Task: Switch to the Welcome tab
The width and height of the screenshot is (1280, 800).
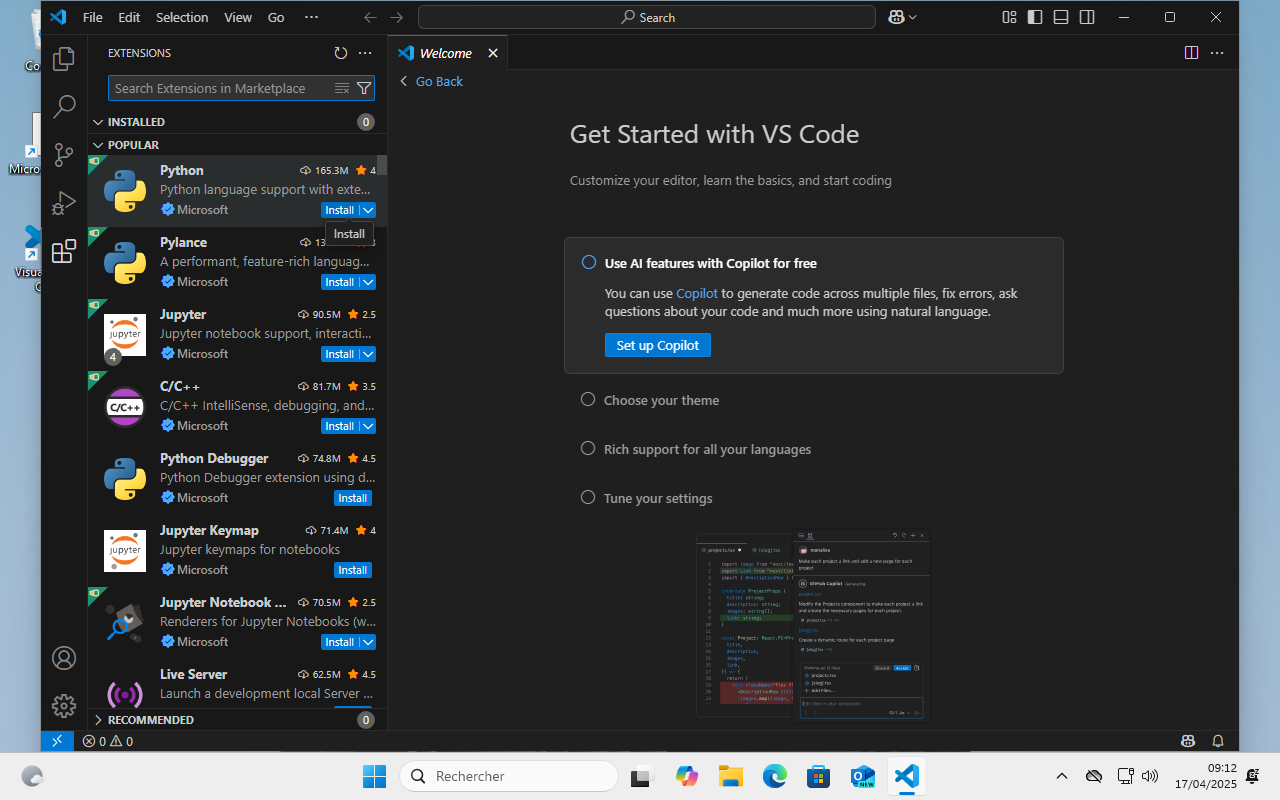Action: pyautogui.click(x=447, y=53)
